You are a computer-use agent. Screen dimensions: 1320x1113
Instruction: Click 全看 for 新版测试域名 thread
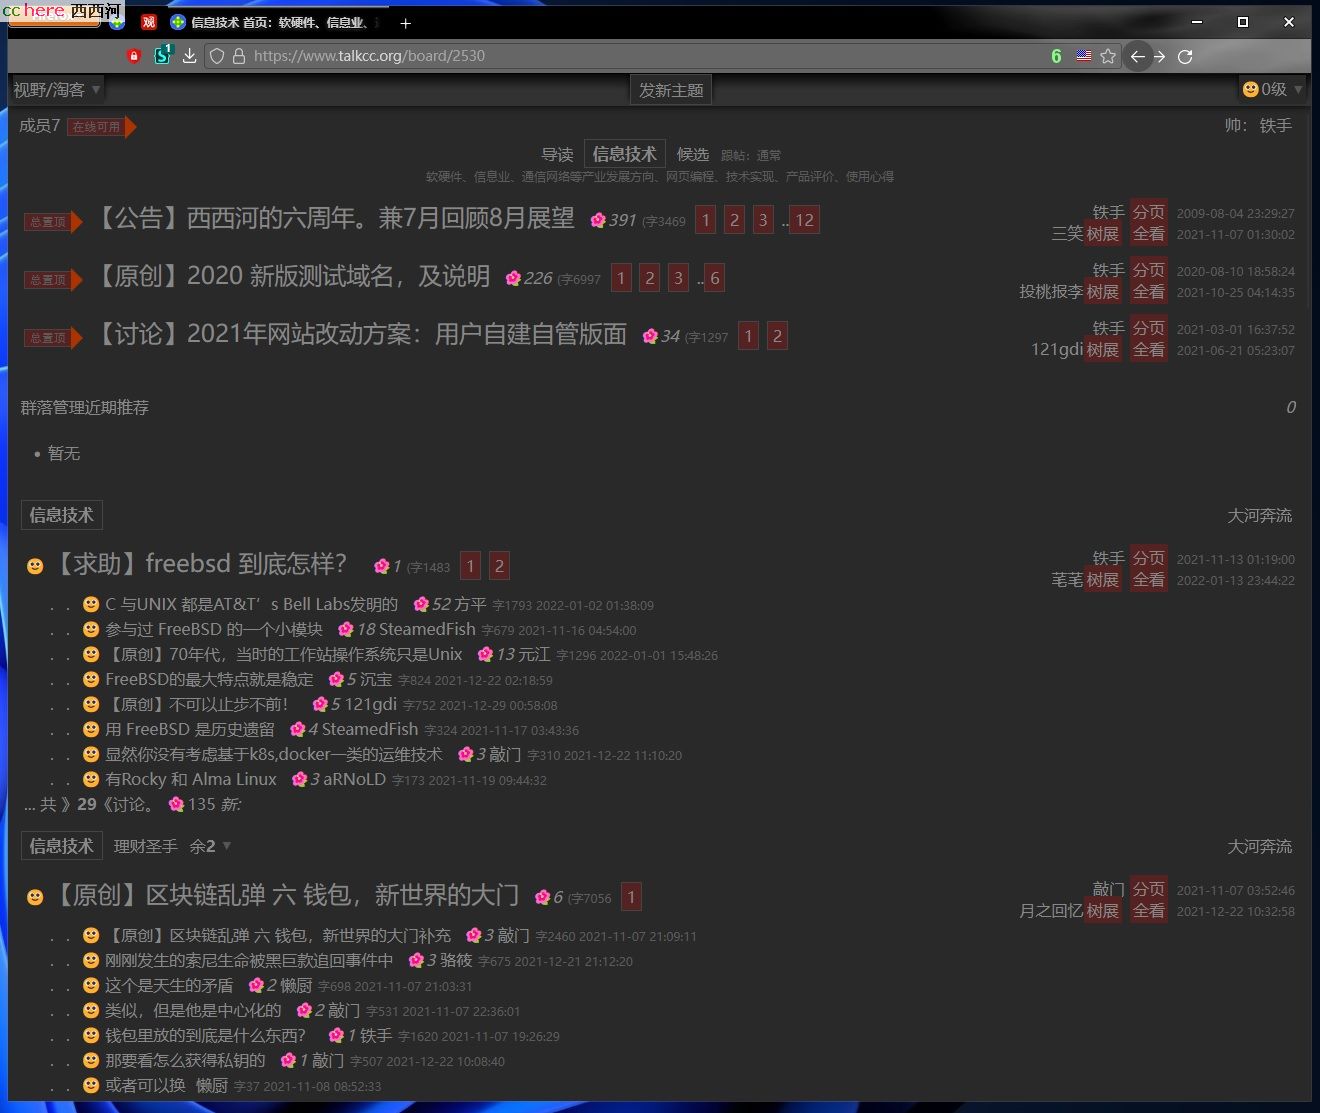click(x=1148, y=292)
